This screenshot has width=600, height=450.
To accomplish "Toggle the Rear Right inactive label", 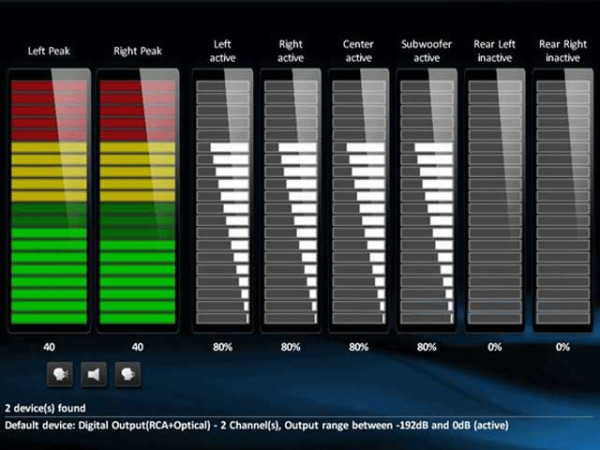I will point(563,50).
